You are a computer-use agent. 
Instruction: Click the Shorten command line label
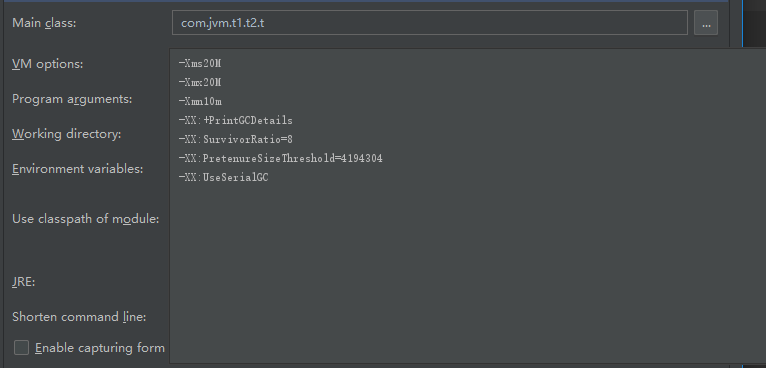pyautogui.click(x=79, y=317)
